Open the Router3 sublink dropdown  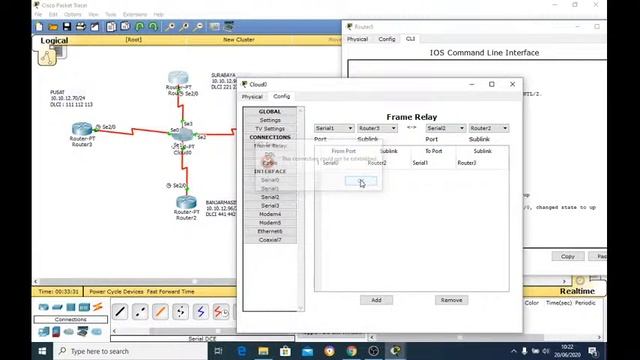(x=377, y=128)
